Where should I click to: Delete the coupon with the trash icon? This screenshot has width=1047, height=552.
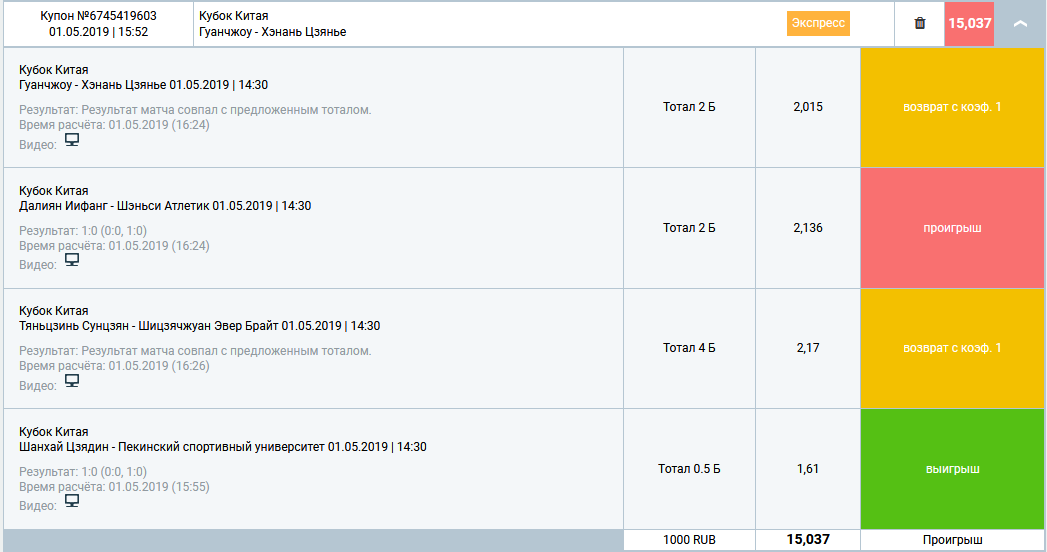pyautogui.click(x=919, y=23)
